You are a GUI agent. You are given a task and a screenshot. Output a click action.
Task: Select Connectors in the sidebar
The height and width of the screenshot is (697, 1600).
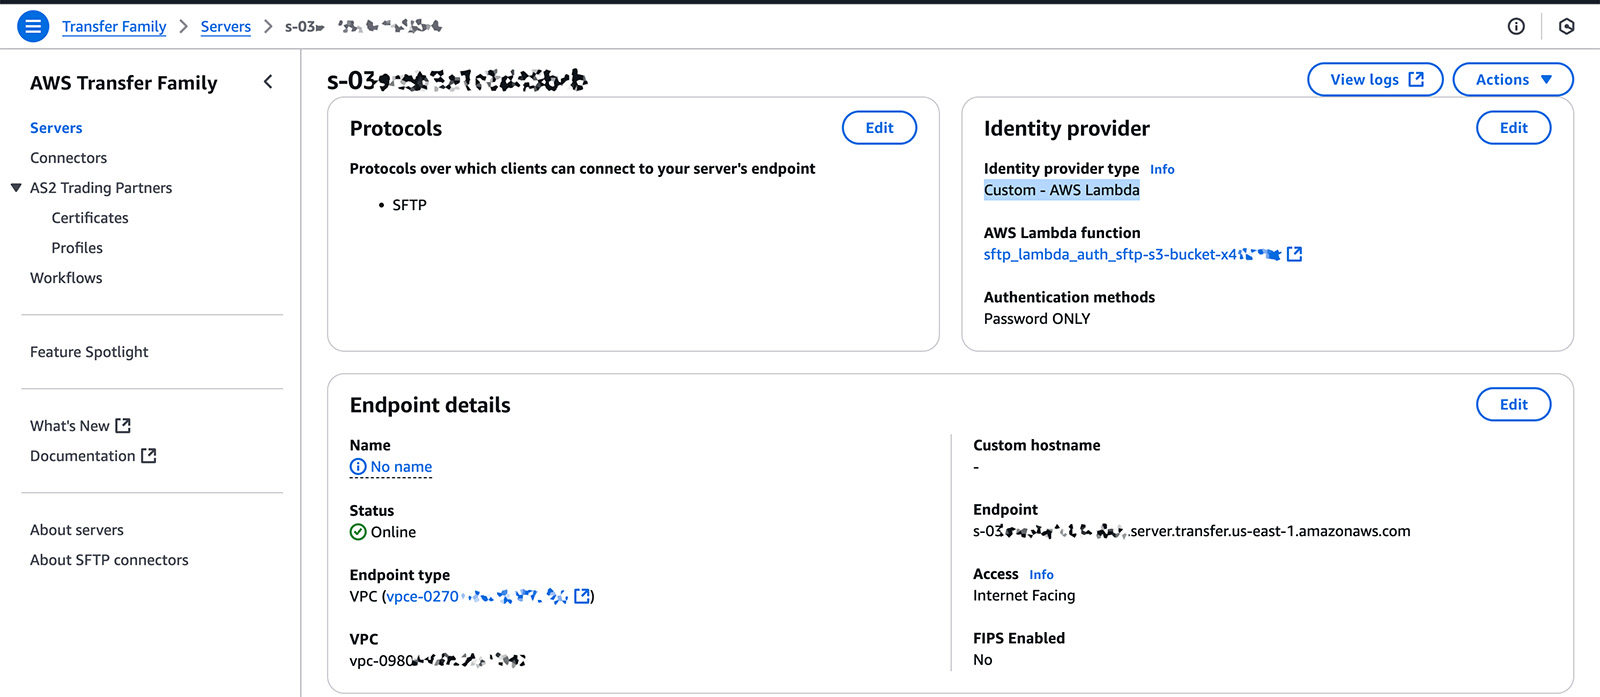68,157
